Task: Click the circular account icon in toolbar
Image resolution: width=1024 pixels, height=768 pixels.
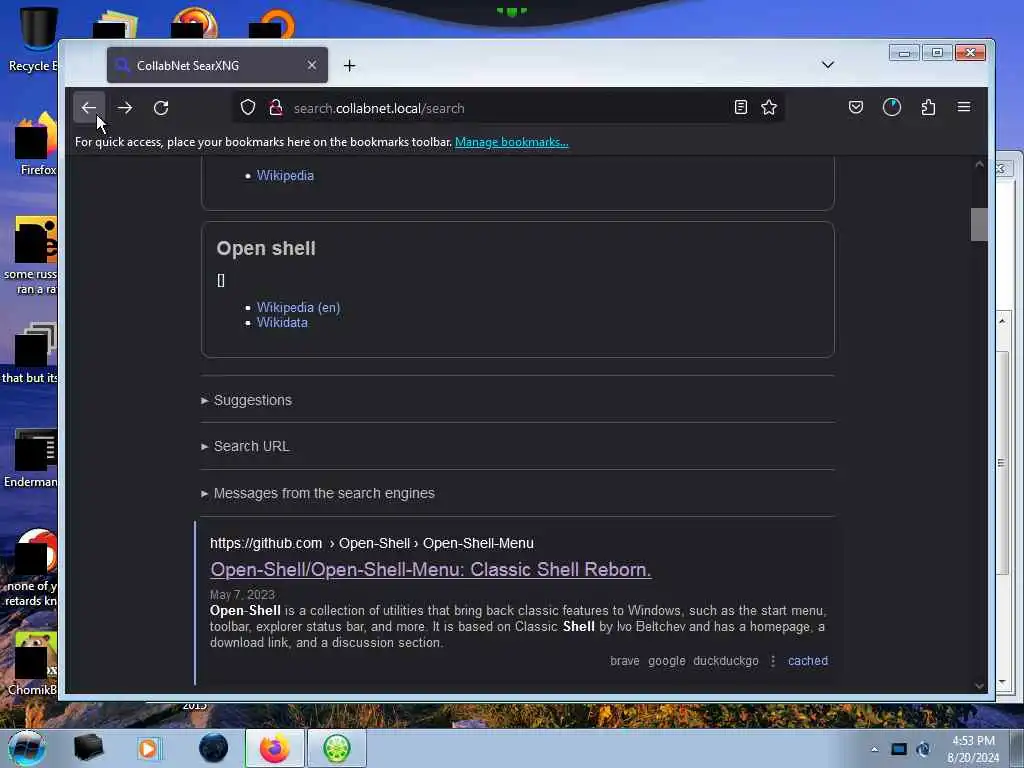Action: (x=891, y=108)
